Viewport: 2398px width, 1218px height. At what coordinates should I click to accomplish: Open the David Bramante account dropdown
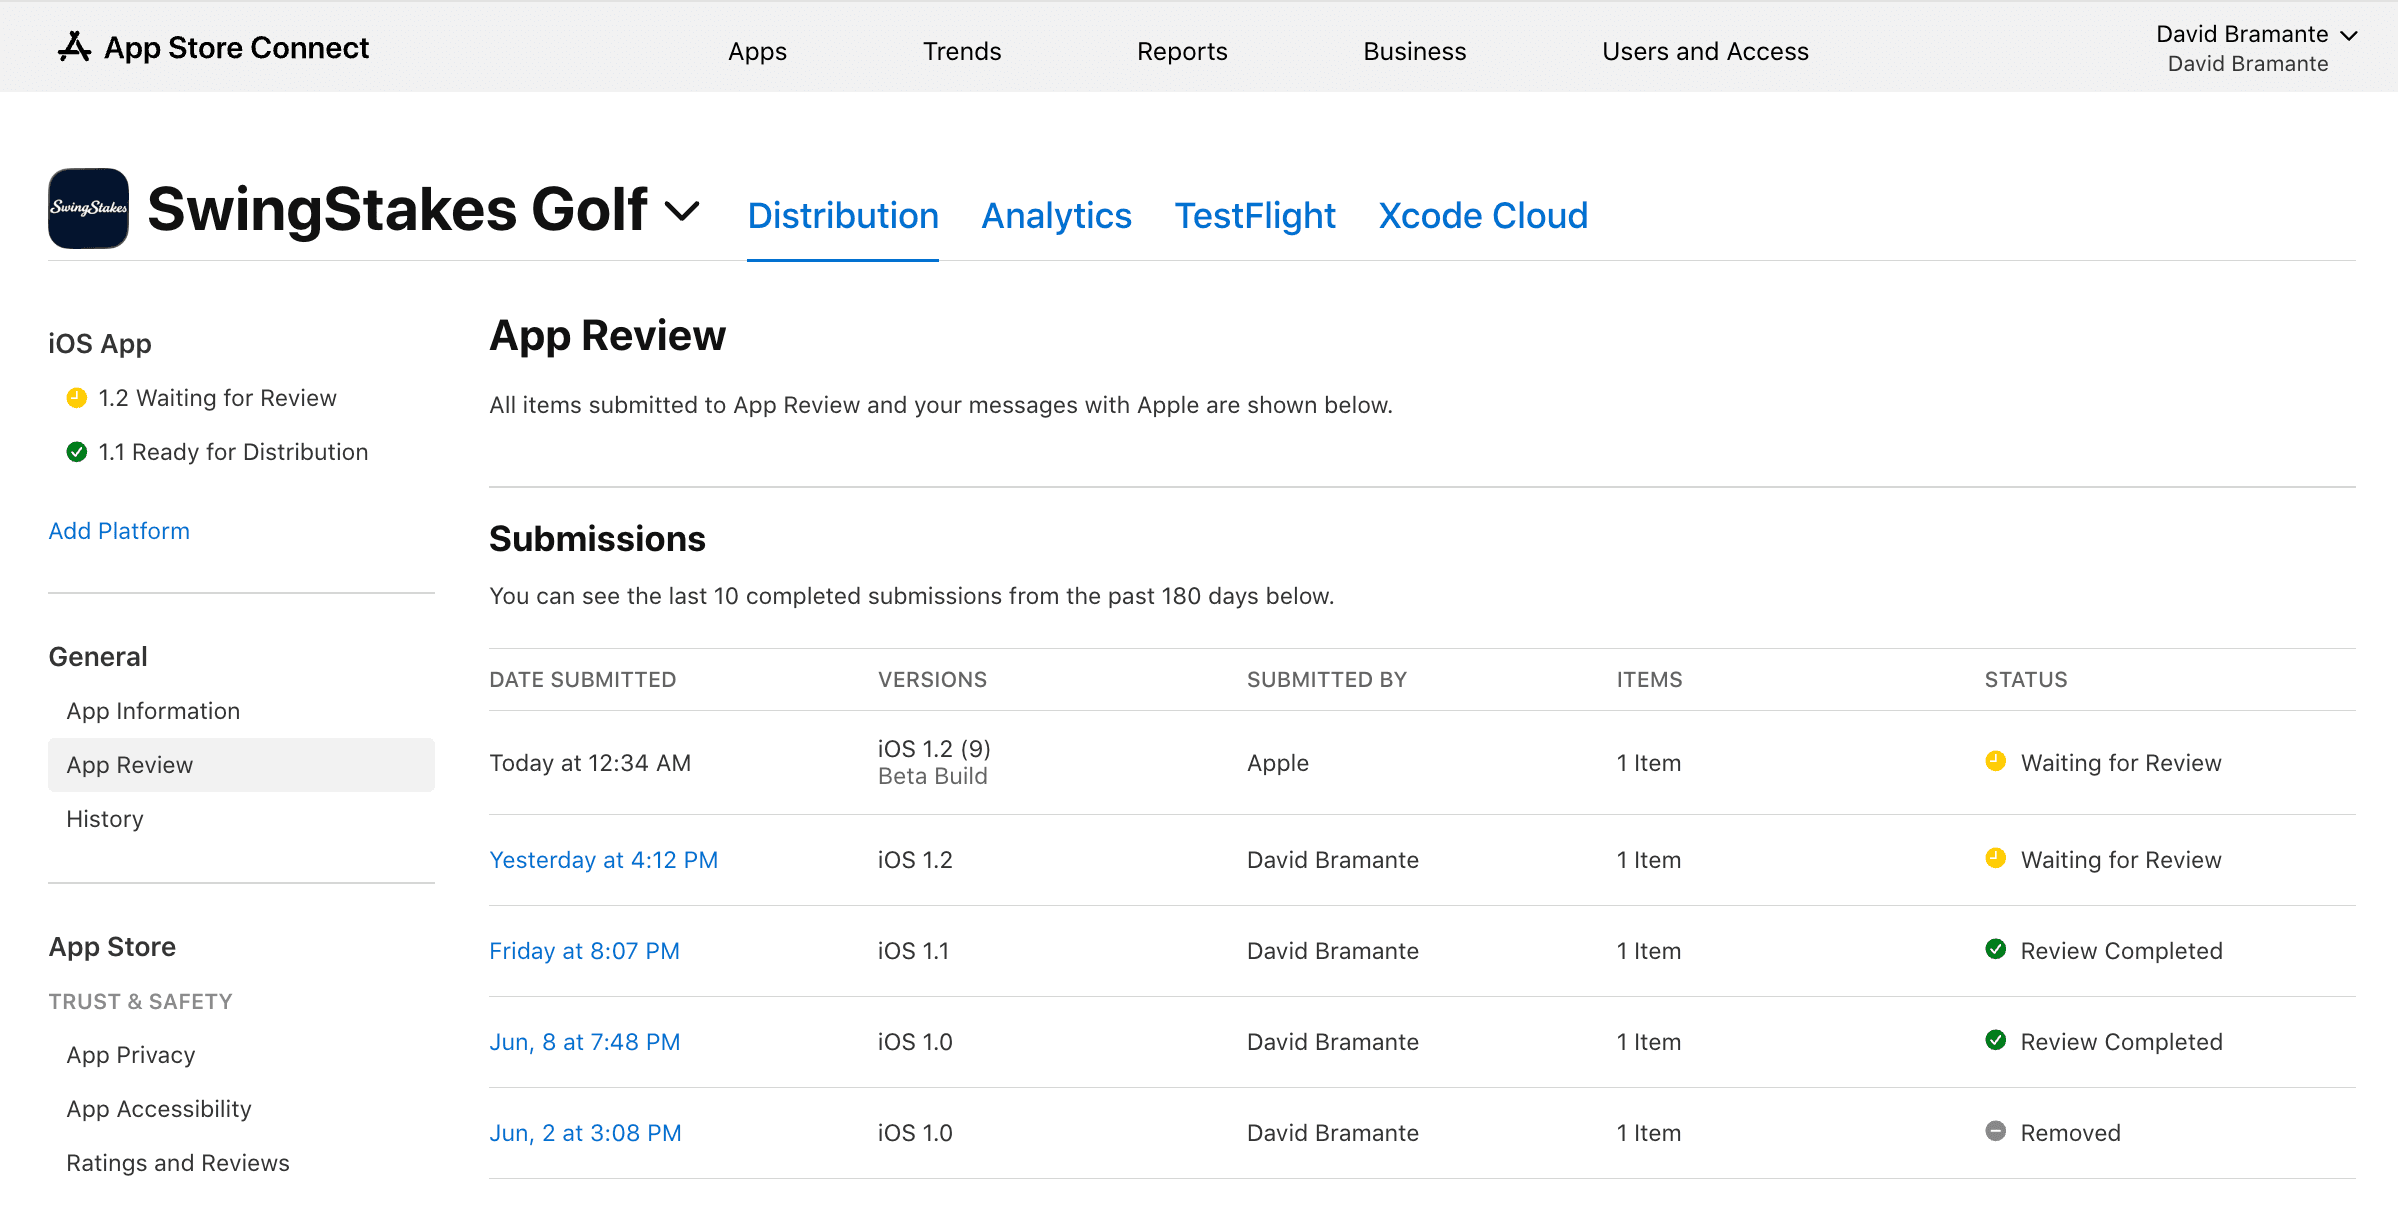coord(2257,48)
